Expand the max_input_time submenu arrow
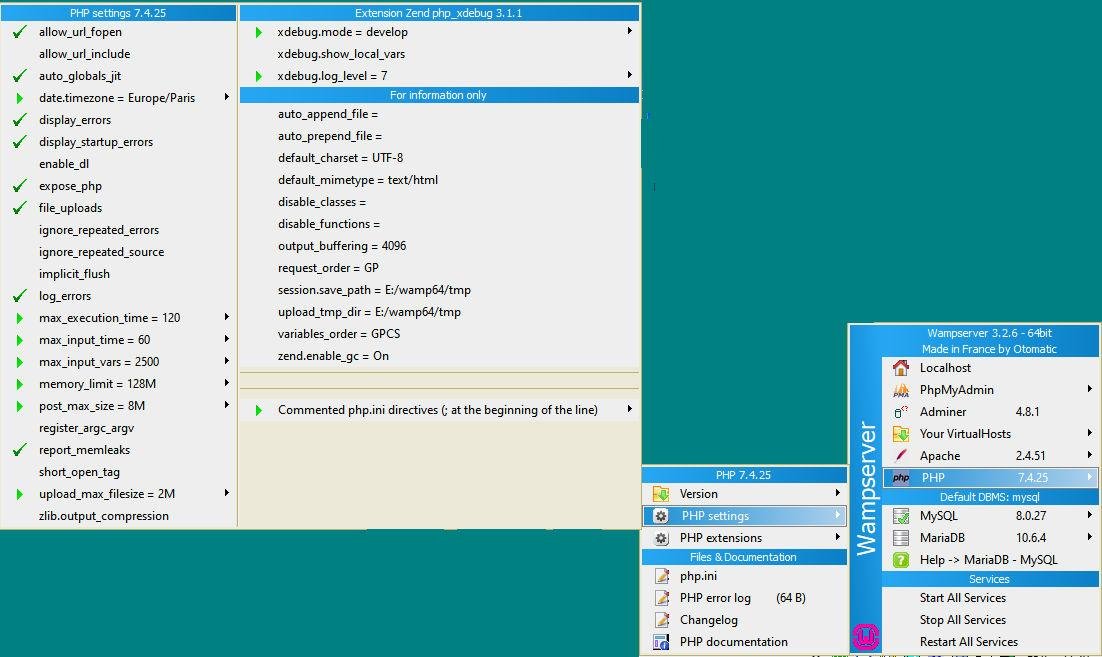 click(226, 339)
